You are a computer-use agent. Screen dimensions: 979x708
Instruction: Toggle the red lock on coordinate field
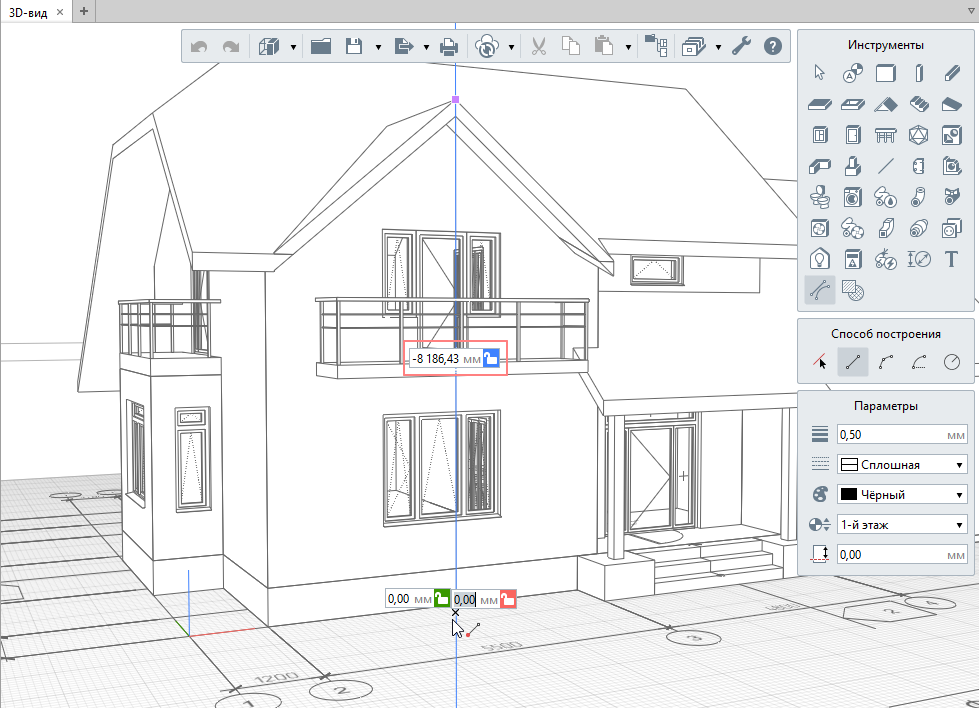click(508, 599)
